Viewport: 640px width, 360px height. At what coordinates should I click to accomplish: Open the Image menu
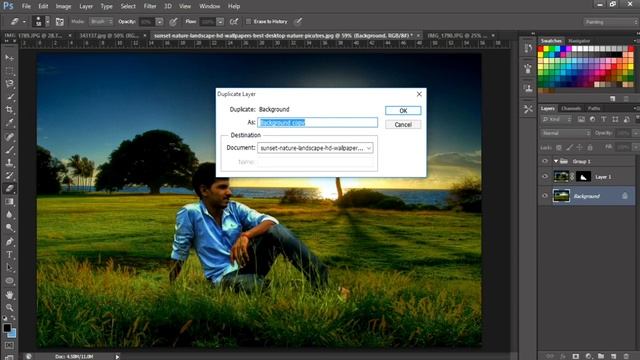tap(63, 6)
